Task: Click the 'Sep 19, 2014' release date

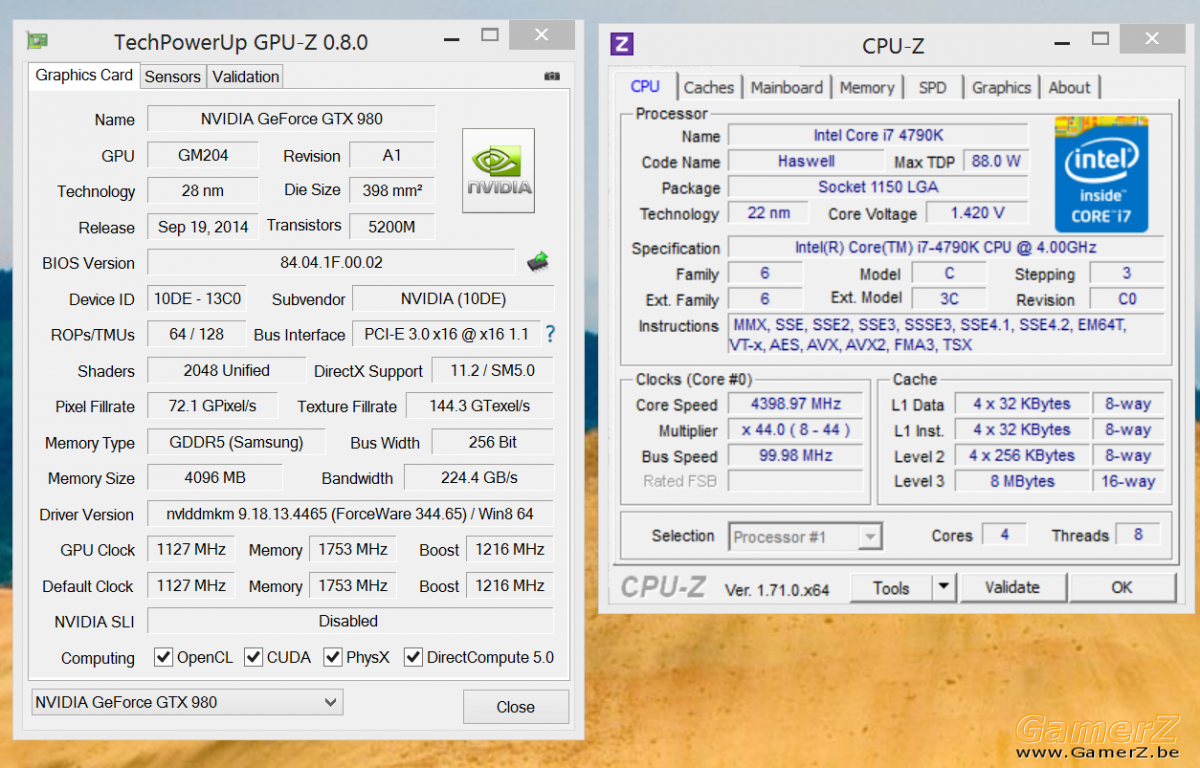Action: [203, 227]
